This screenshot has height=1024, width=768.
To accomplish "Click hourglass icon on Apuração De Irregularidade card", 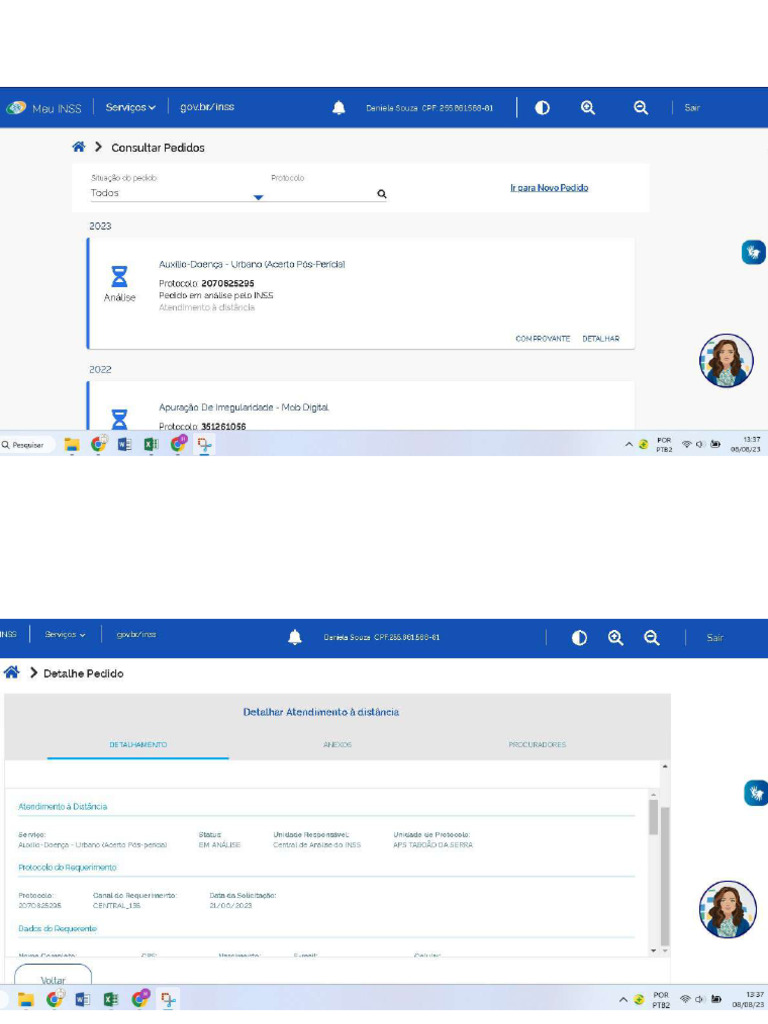I will 120,419.
